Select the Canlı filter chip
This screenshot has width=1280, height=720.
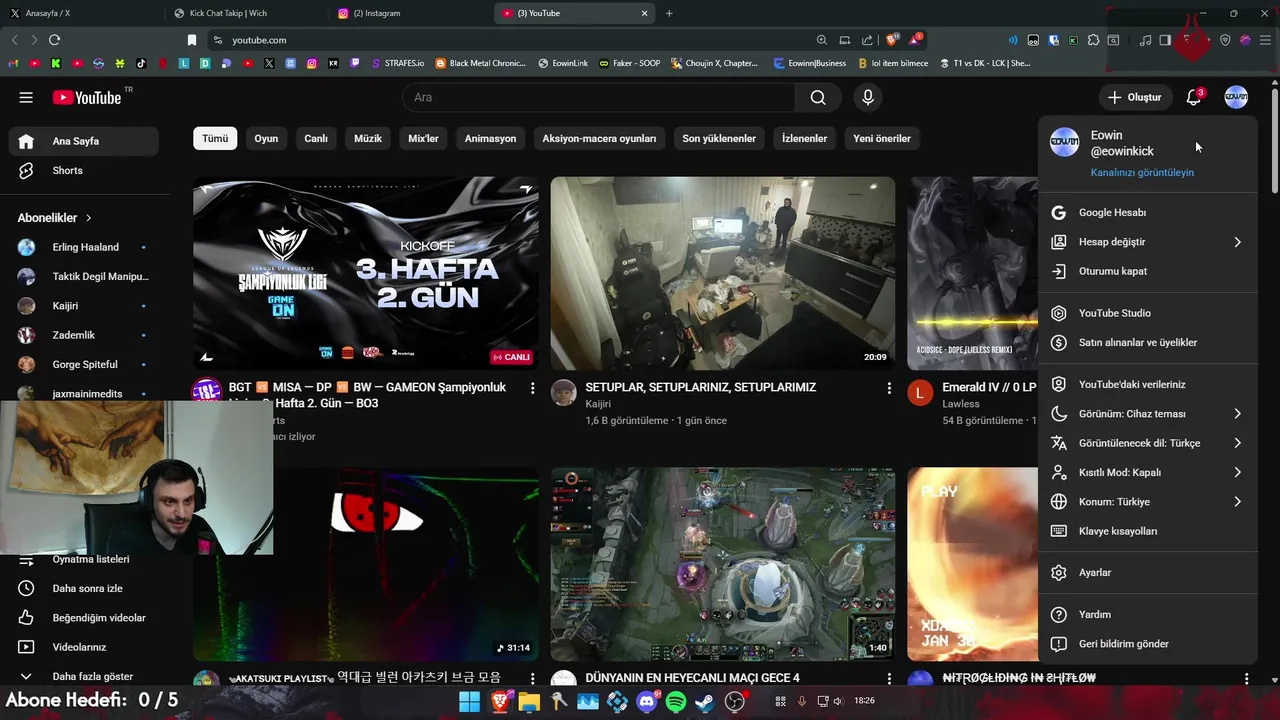coord(316,138)
